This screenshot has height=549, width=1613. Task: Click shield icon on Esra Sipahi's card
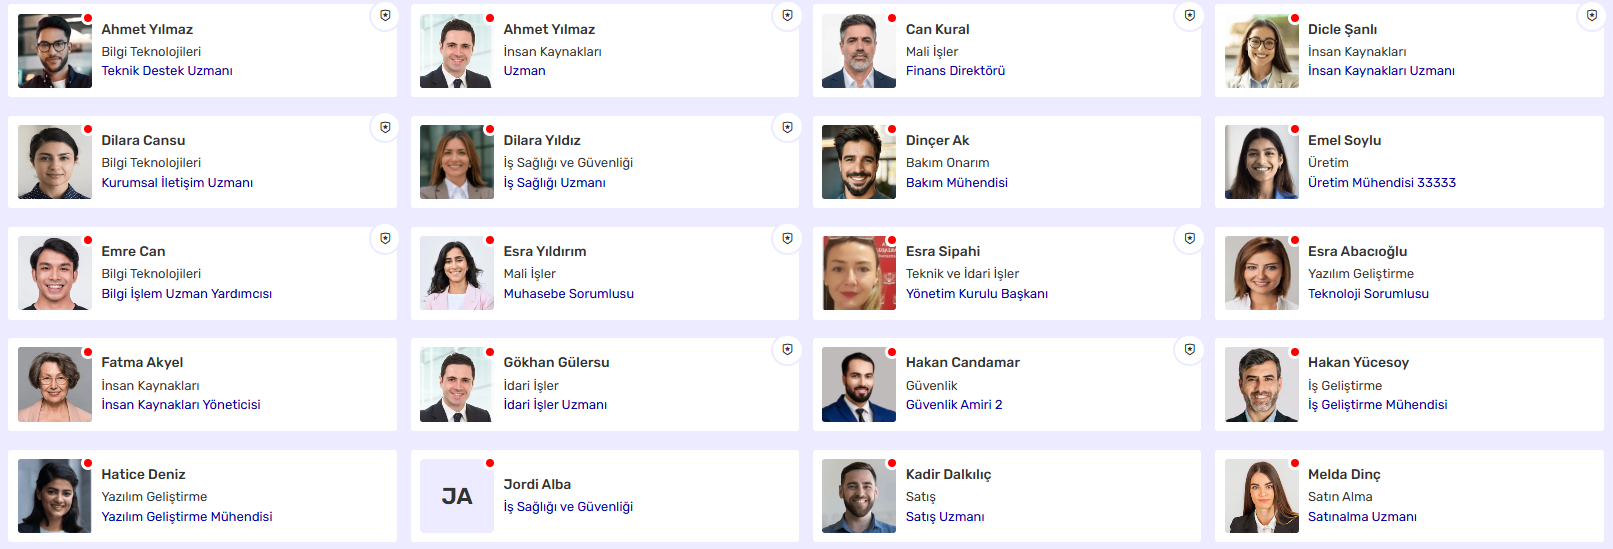(1189, 238)
